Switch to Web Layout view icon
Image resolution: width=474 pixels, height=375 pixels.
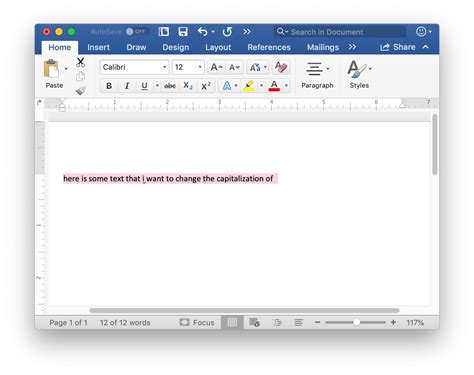tap(254, 322)
